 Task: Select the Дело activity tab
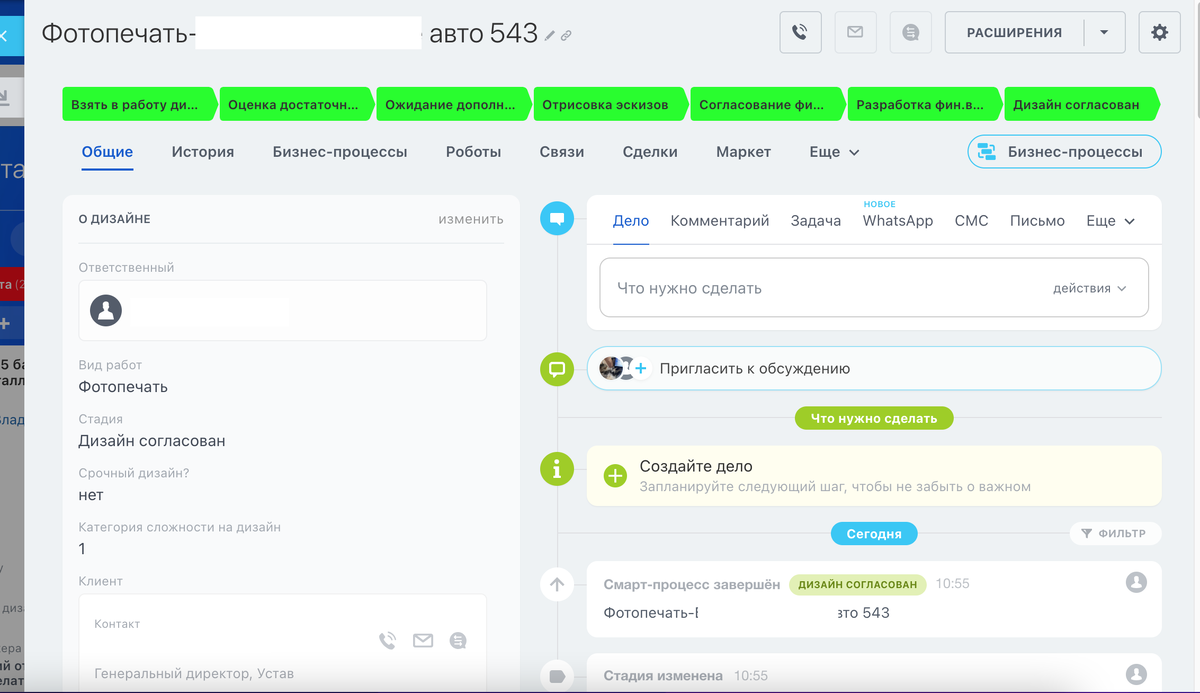pyautogui.click(x=631, y=221)
